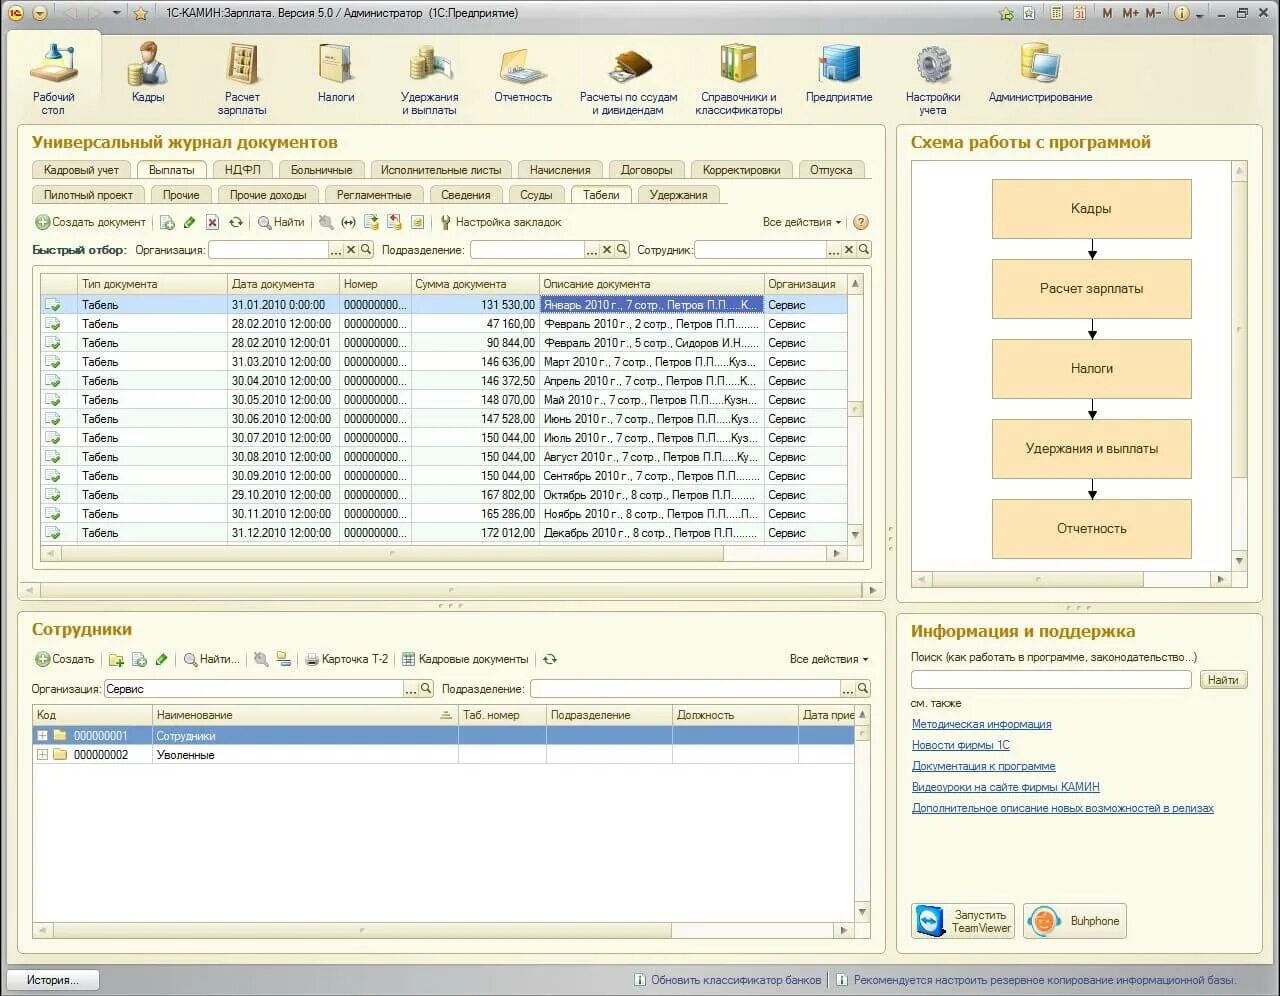Edit selected document with pencil icon
Screen dimensions: 1280x996
click(x=189, y=222)
